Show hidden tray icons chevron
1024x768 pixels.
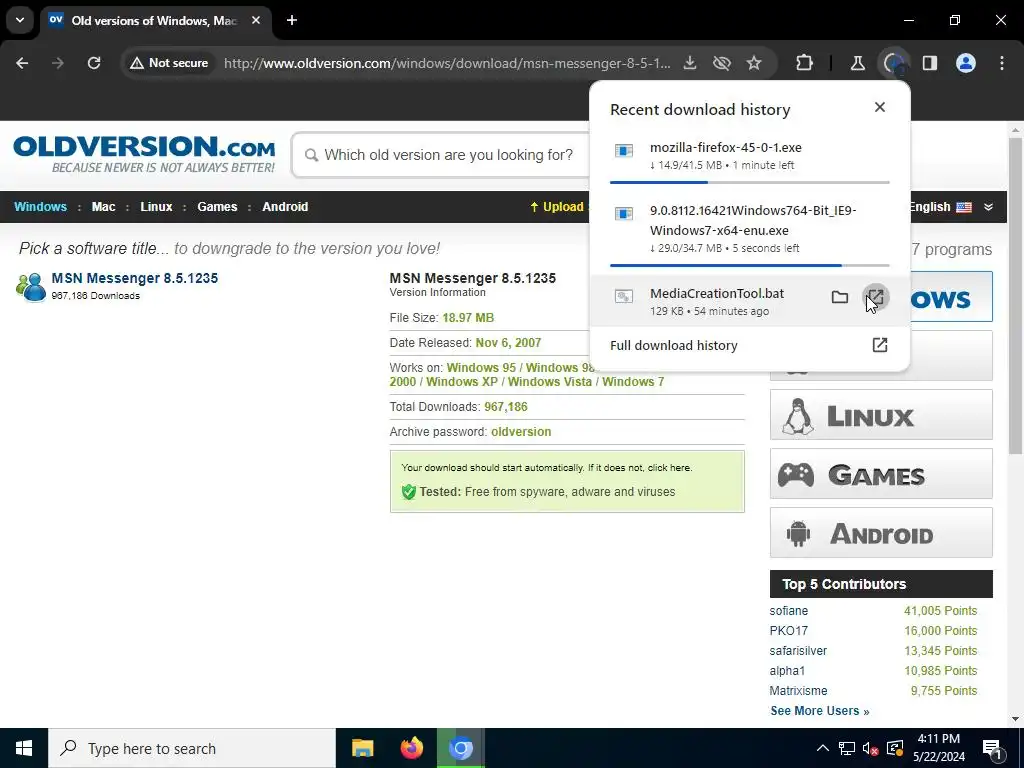[x=823, y=748]
